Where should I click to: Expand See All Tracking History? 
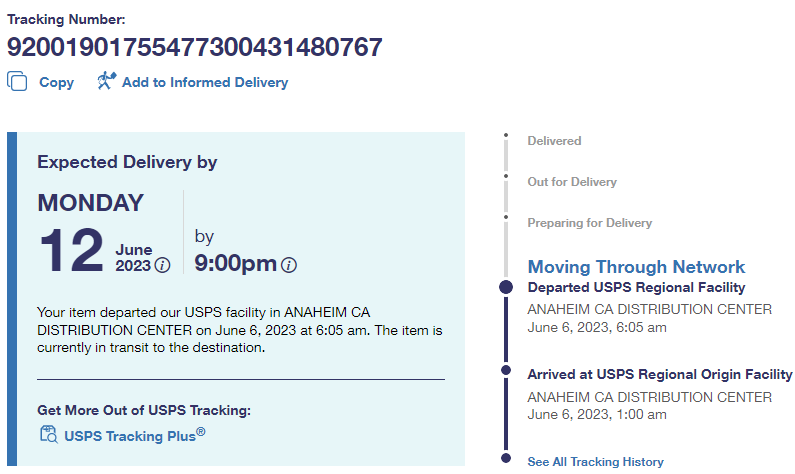595,461
